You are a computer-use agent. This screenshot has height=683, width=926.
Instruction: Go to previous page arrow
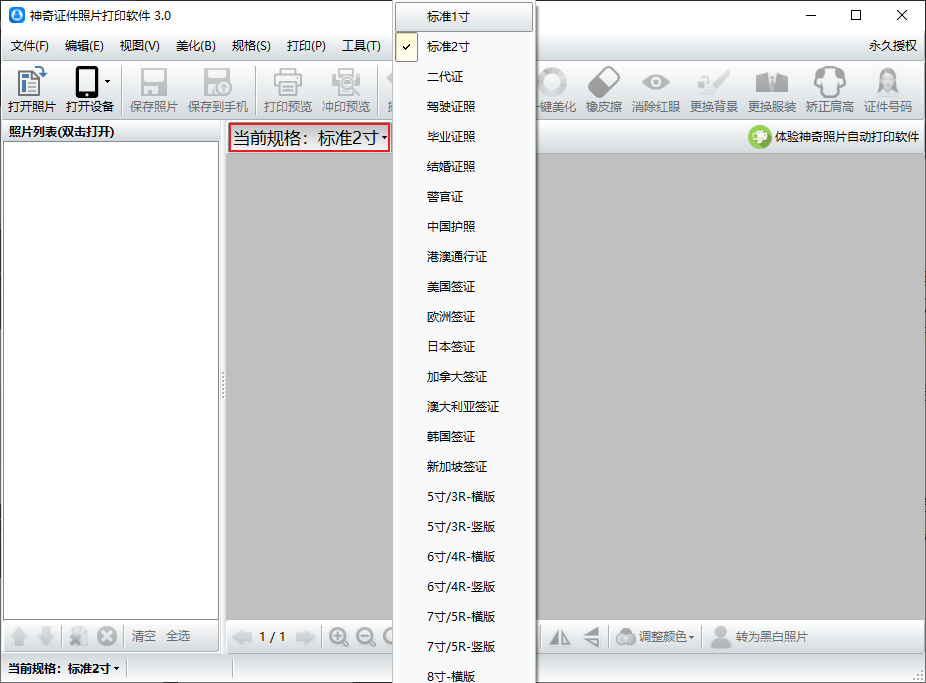[242, 637]
